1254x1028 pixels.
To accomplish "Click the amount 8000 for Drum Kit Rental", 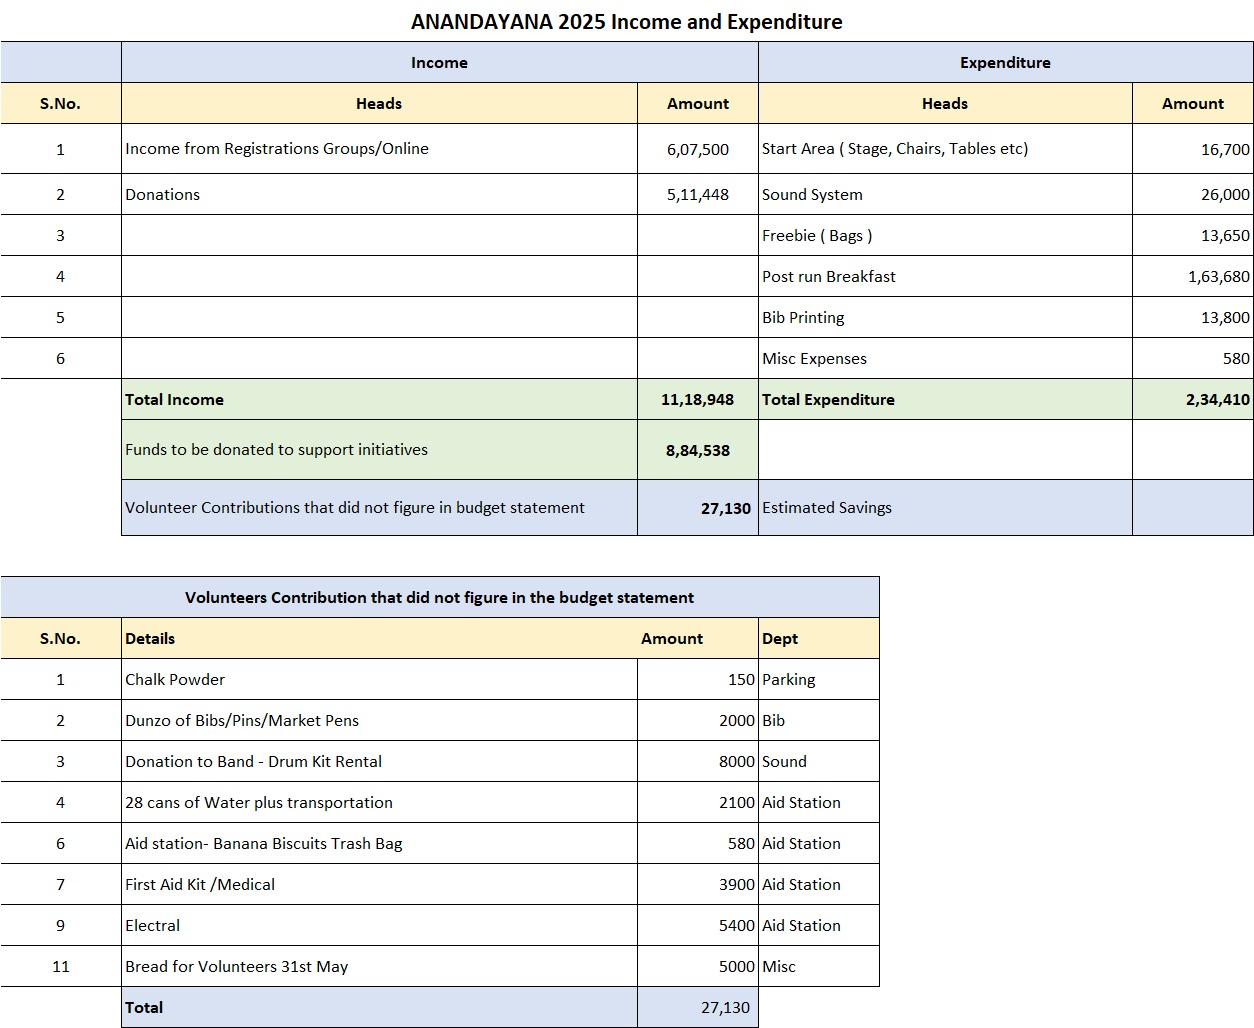I will pos(698,761).
